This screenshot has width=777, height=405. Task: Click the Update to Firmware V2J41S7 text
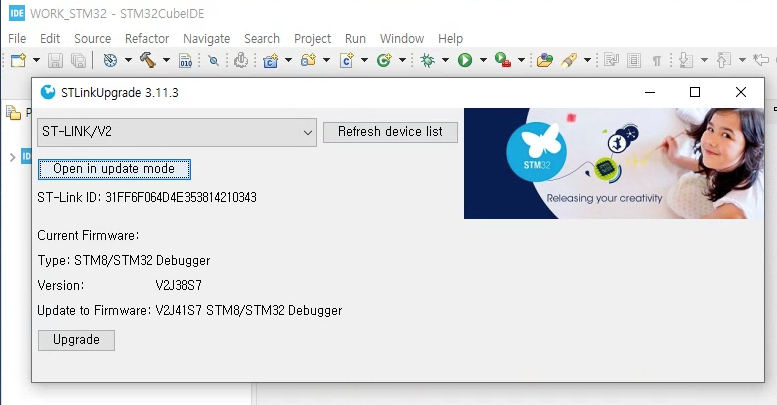click(189, 310)
